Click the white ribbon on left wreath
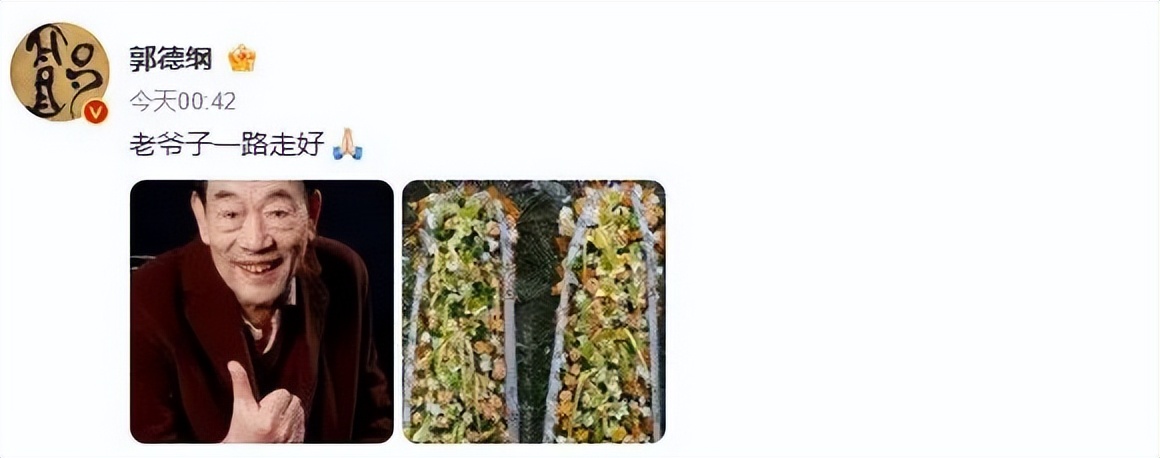Screen dimensions: 1160x458 coord(509,326)
